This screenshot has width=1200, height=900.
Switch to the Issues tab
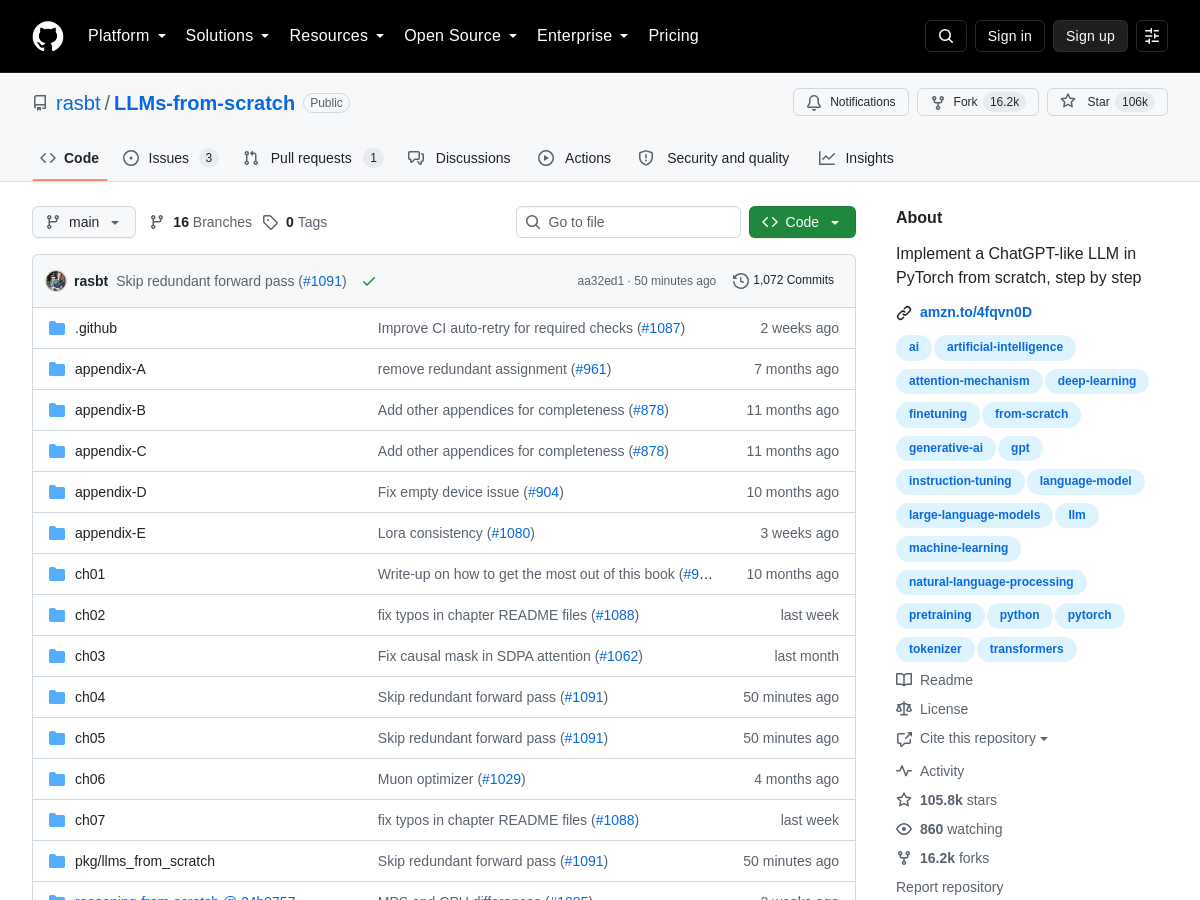[x=171, y=158]
